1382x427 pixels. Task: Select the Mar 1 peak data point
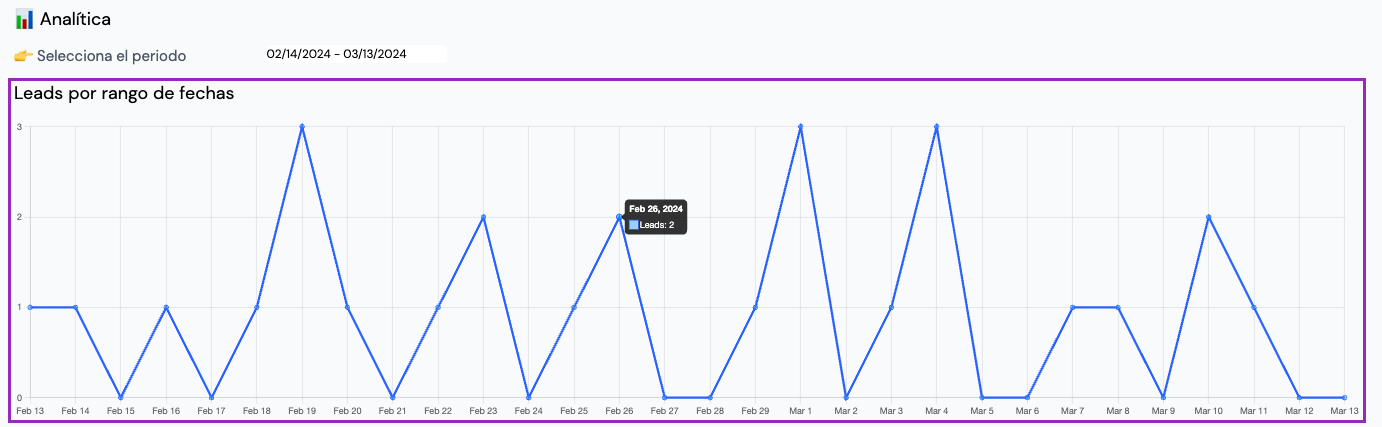(801, 127)
